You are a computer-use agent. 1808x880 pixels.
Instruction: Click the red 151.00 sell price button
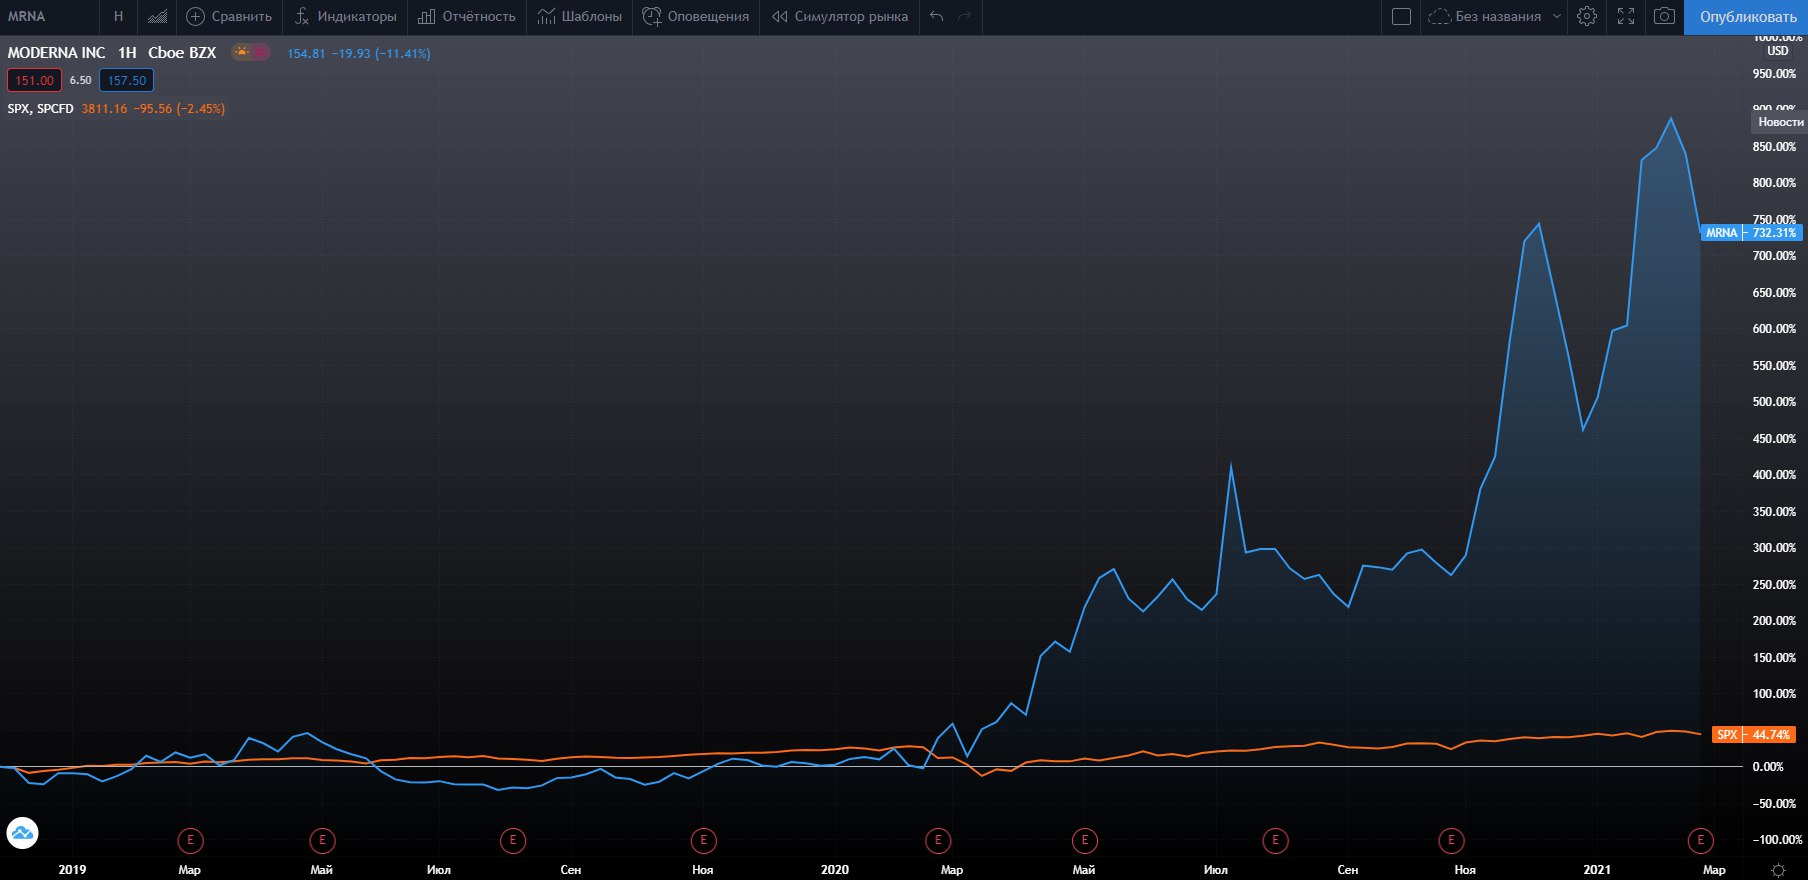pos(34,80)
